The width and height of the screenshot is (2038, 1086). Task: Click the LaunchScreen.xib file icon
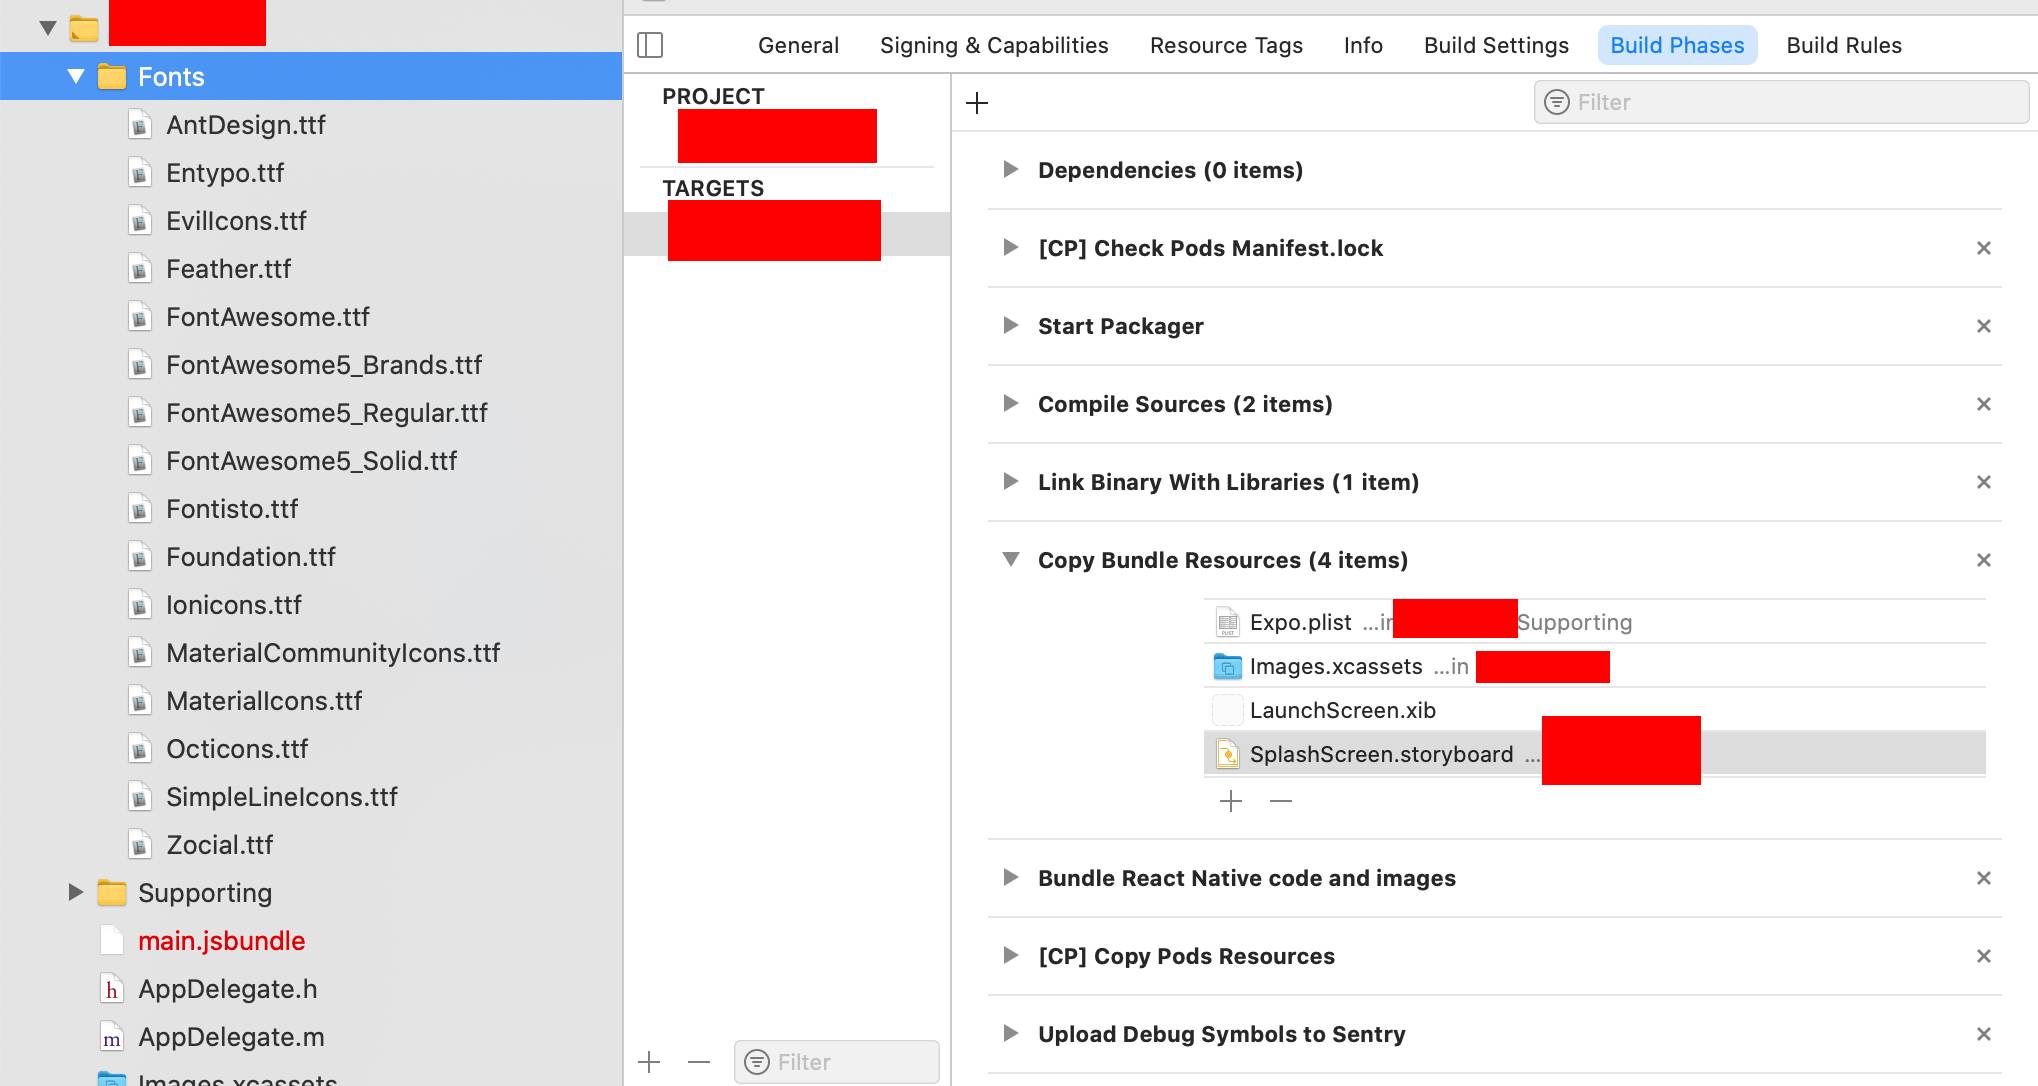click(x=1227, y=709)
